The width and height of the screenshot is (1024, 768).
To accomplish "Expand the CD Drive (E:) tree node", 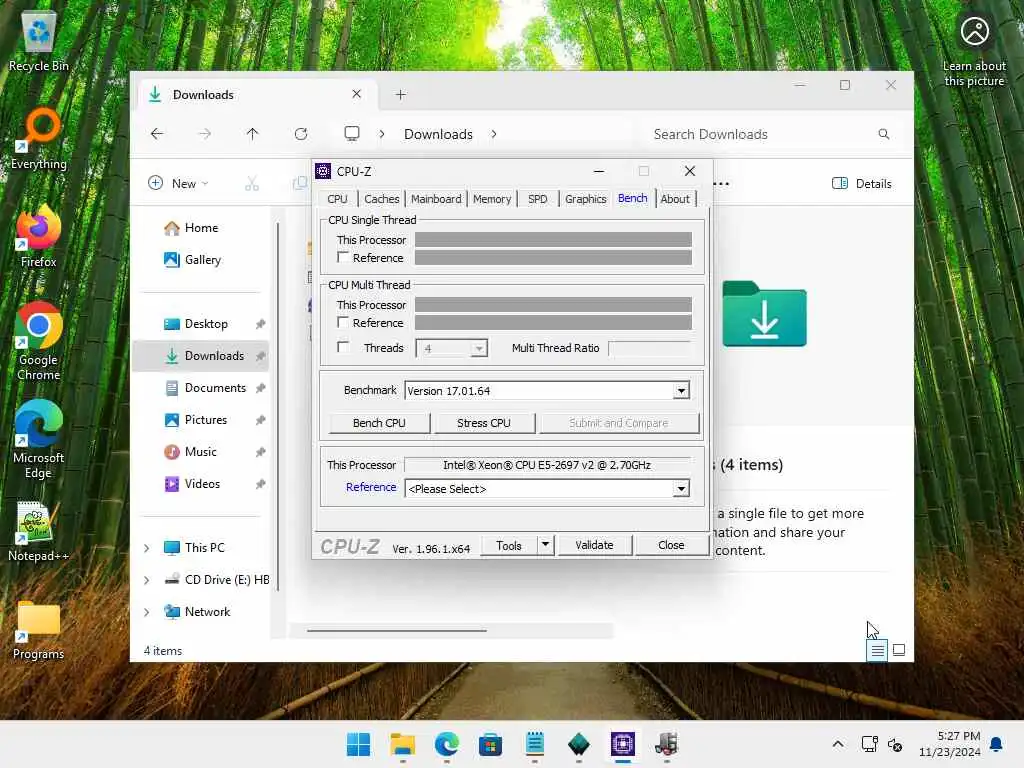I will pos(147,580).
